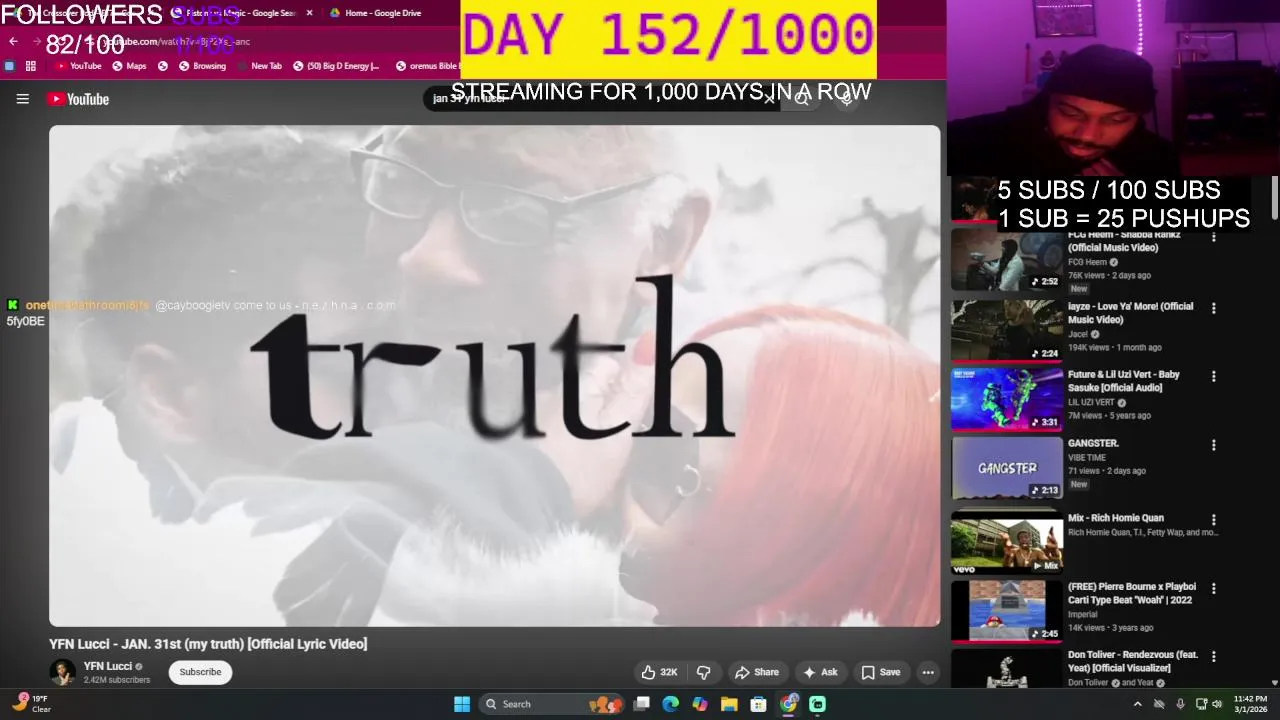Open the Chrome apps grid shortcut
The height and width of the screenshot is (720, 1280).
(31, 66)
